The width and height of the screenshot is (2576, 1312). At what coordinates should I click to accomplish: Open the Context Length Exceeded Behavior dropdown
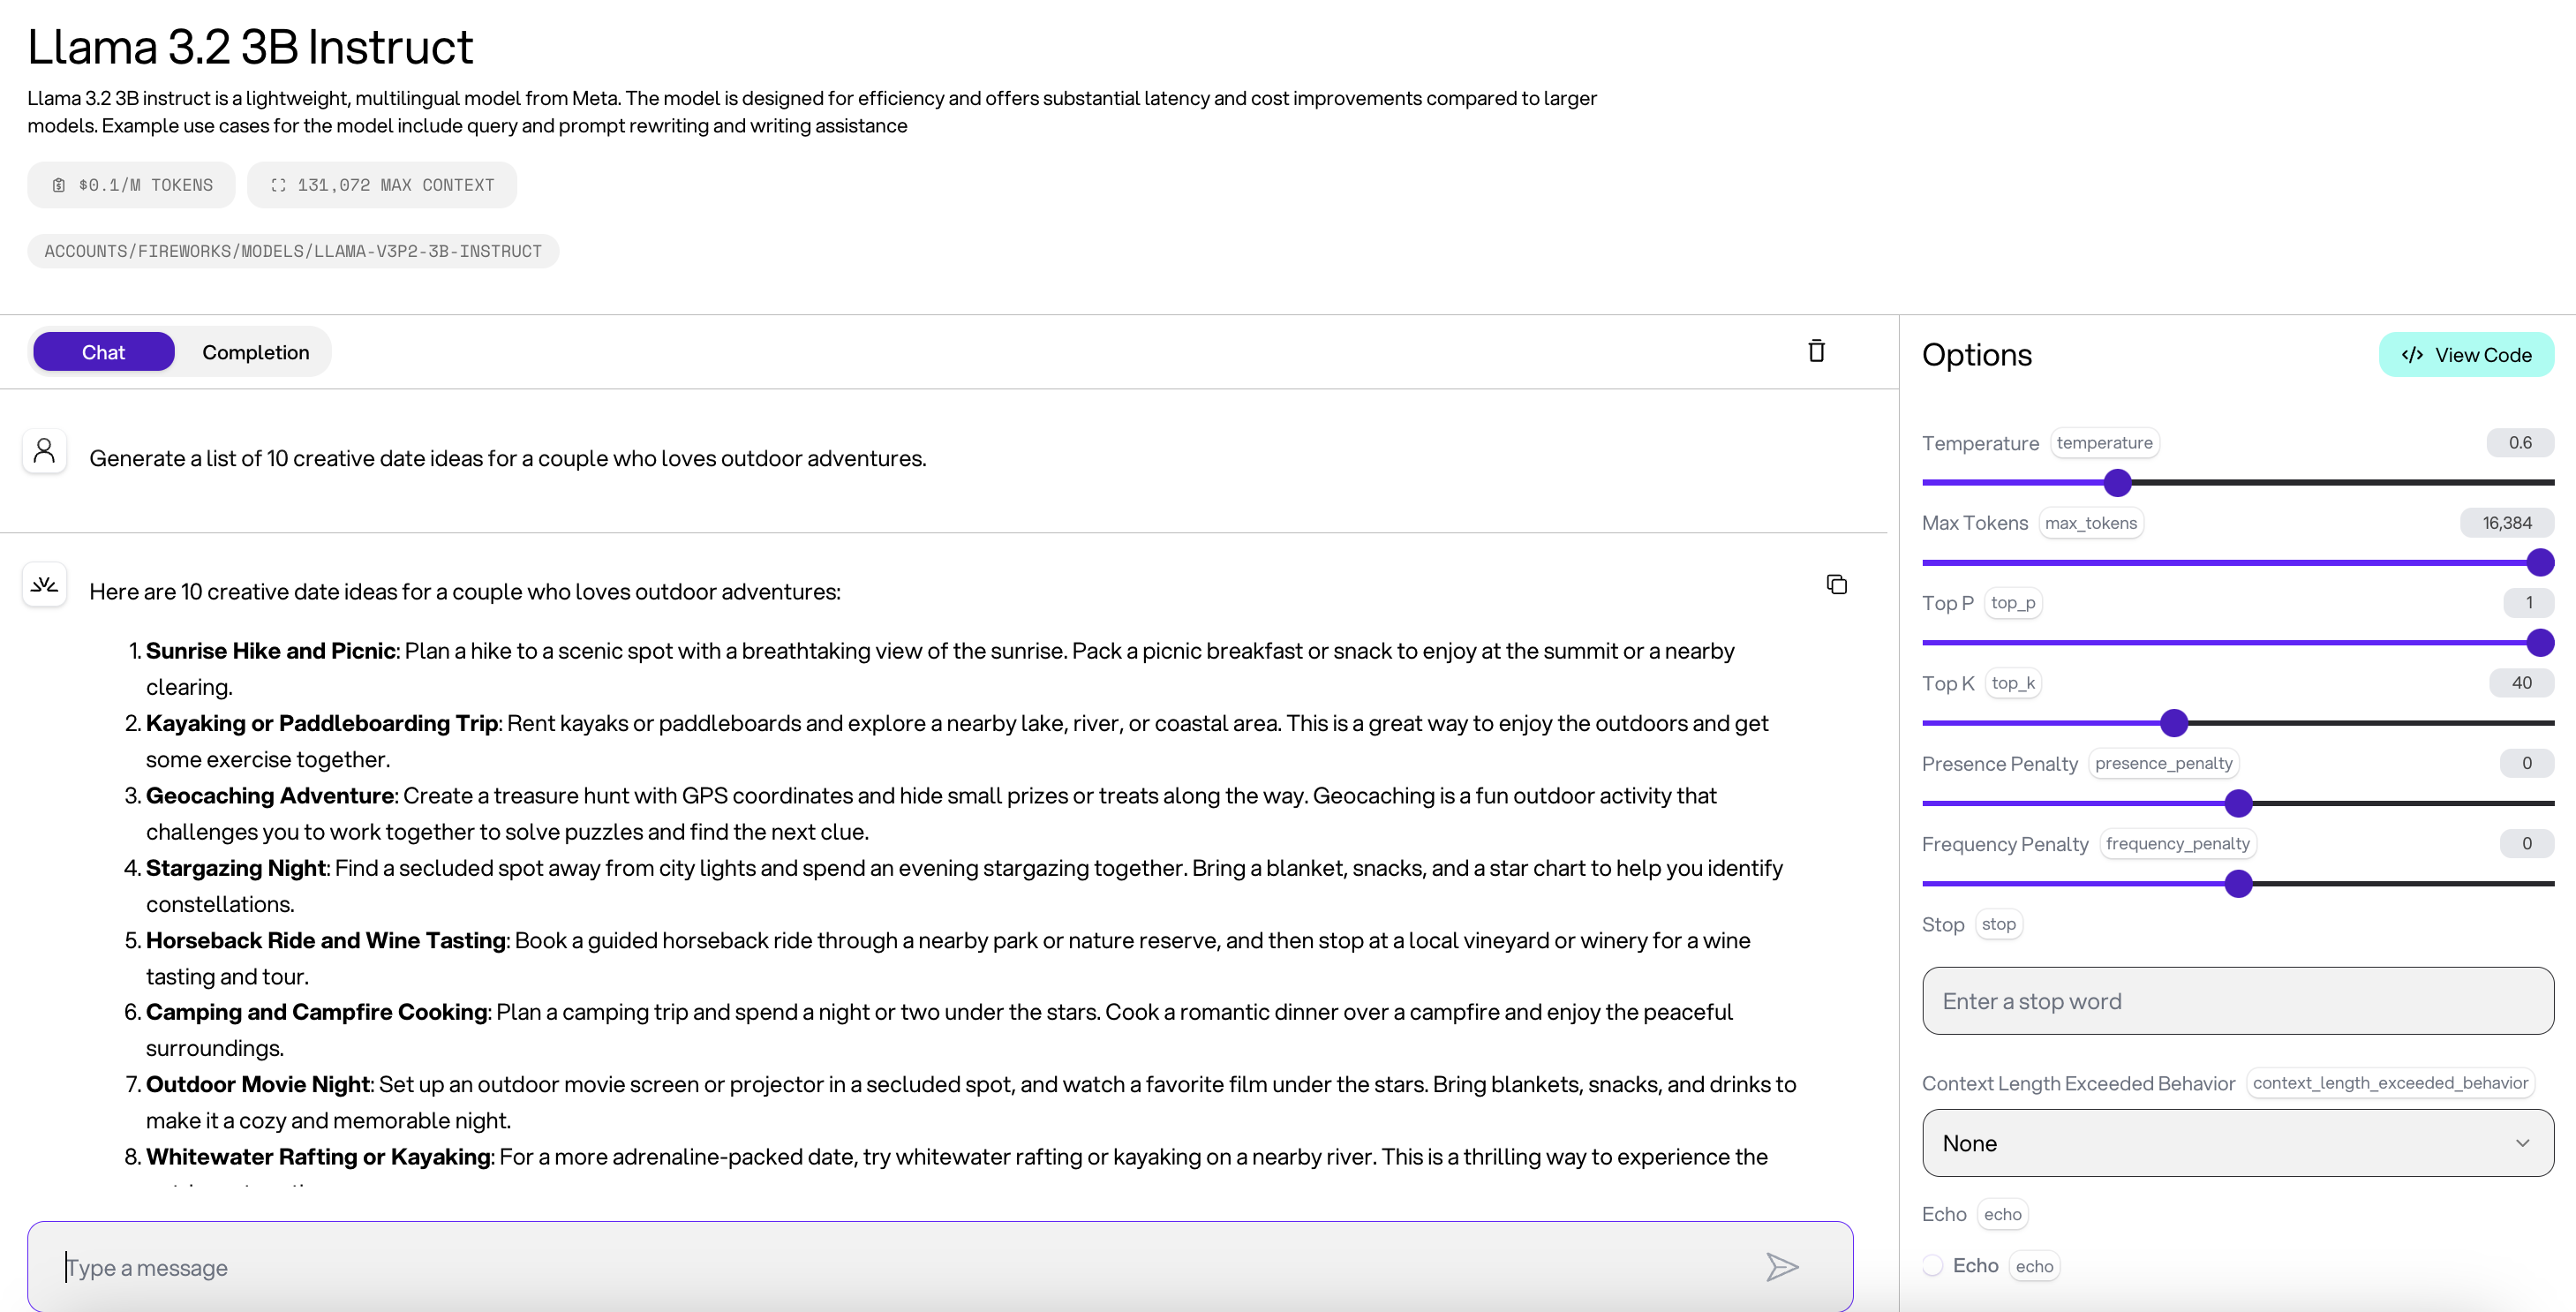(2238, 1143)
